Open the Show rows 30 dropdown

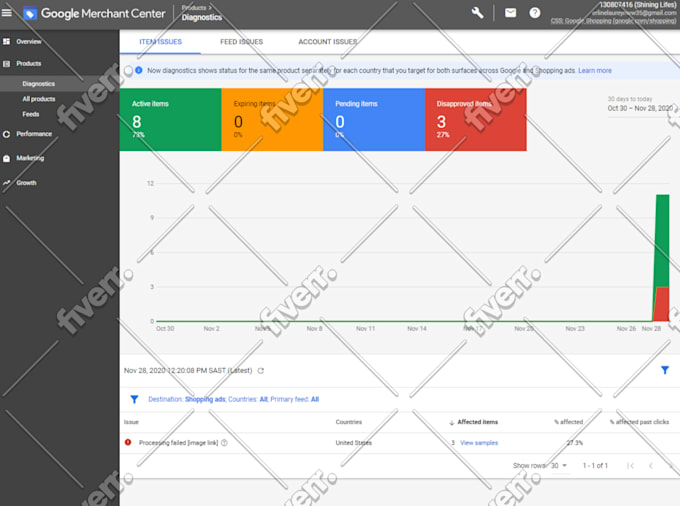click(x=559, y=466)
